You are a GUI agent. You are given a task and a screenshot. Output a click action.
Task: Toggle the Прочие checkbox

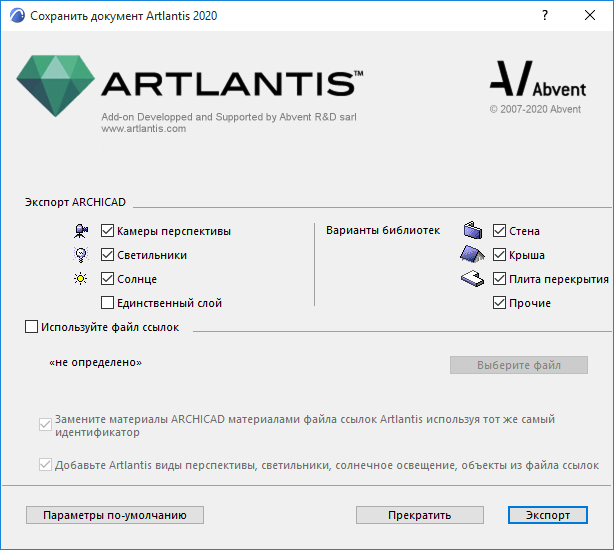tap(499, 303)
